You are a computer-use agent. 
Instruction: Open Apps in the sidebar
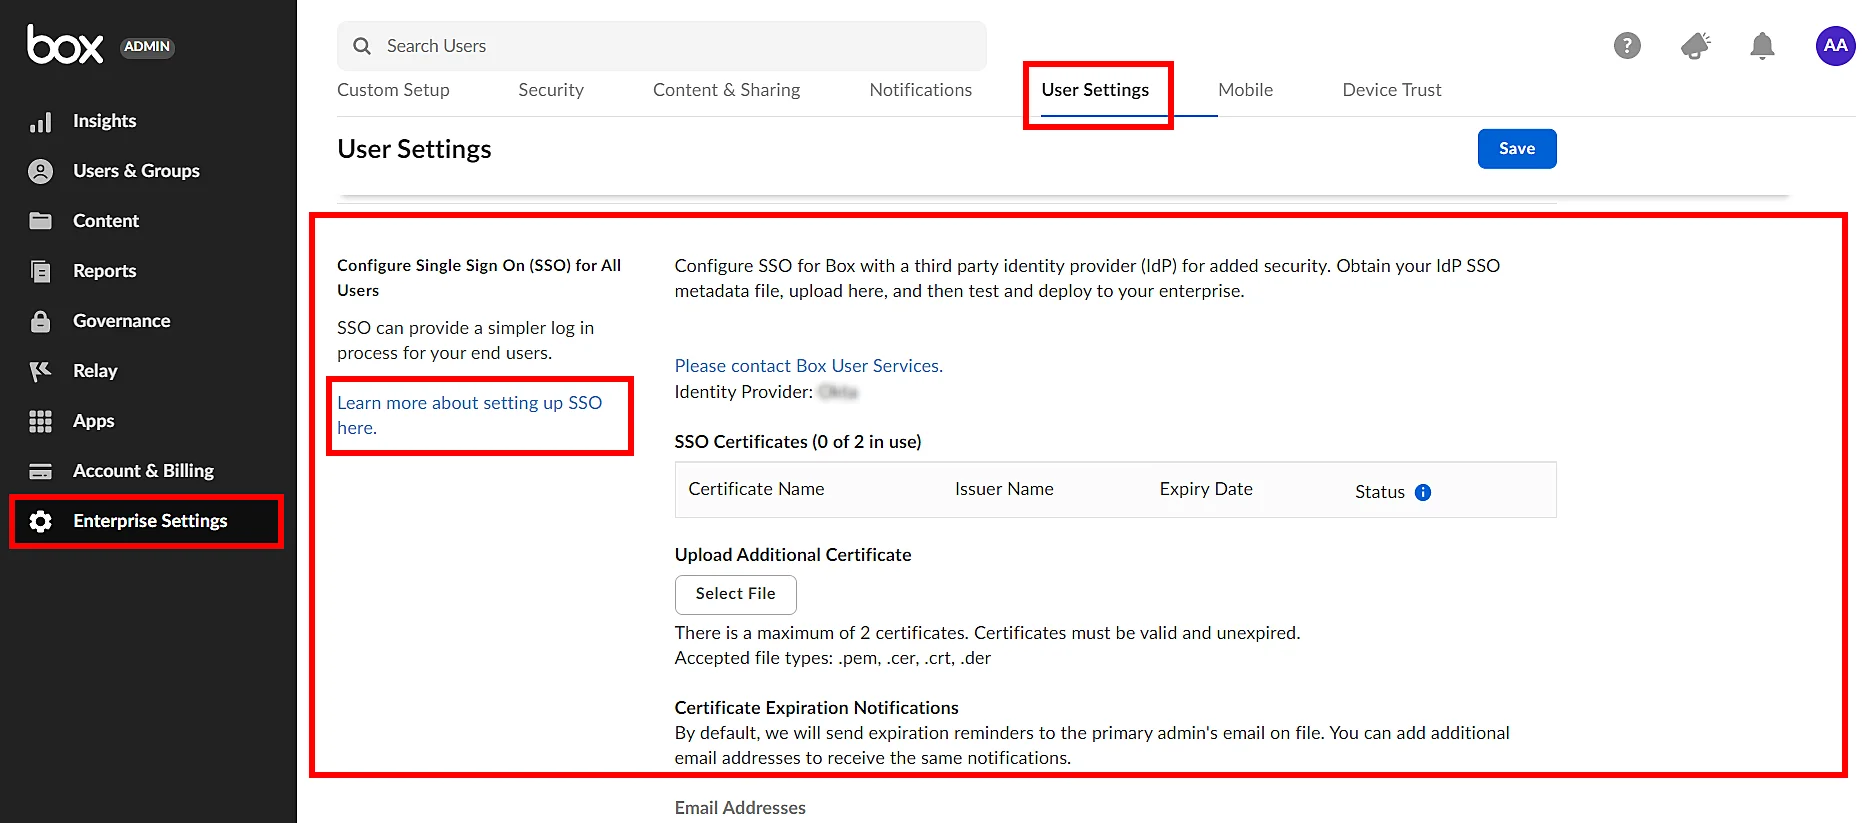coord(93,421)
